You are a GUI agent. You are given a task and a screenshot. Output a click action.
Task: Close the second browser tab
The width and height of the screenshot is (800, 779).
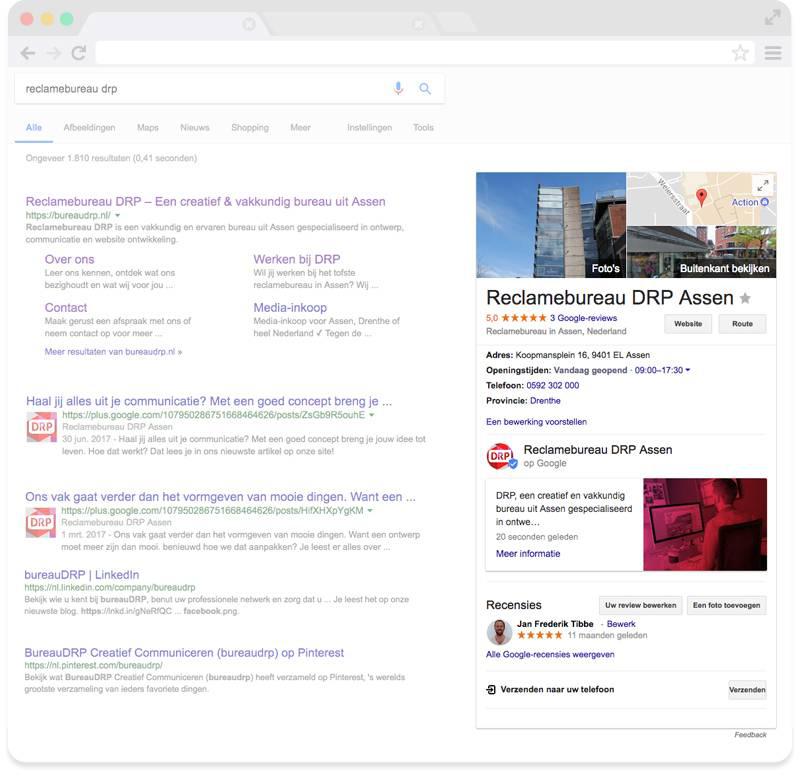pos(418,24)
